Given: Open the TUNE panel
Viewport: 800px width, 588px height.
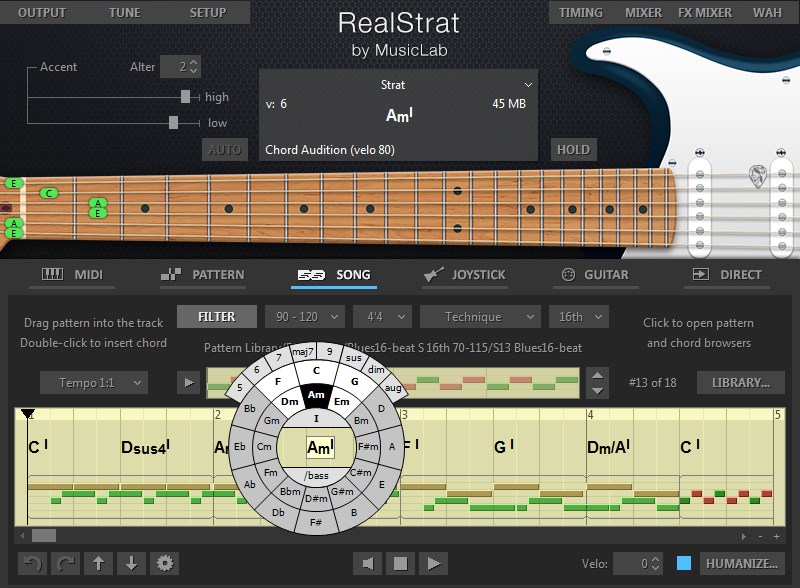Looking at the screenshot, I should (x=124, y=12).
